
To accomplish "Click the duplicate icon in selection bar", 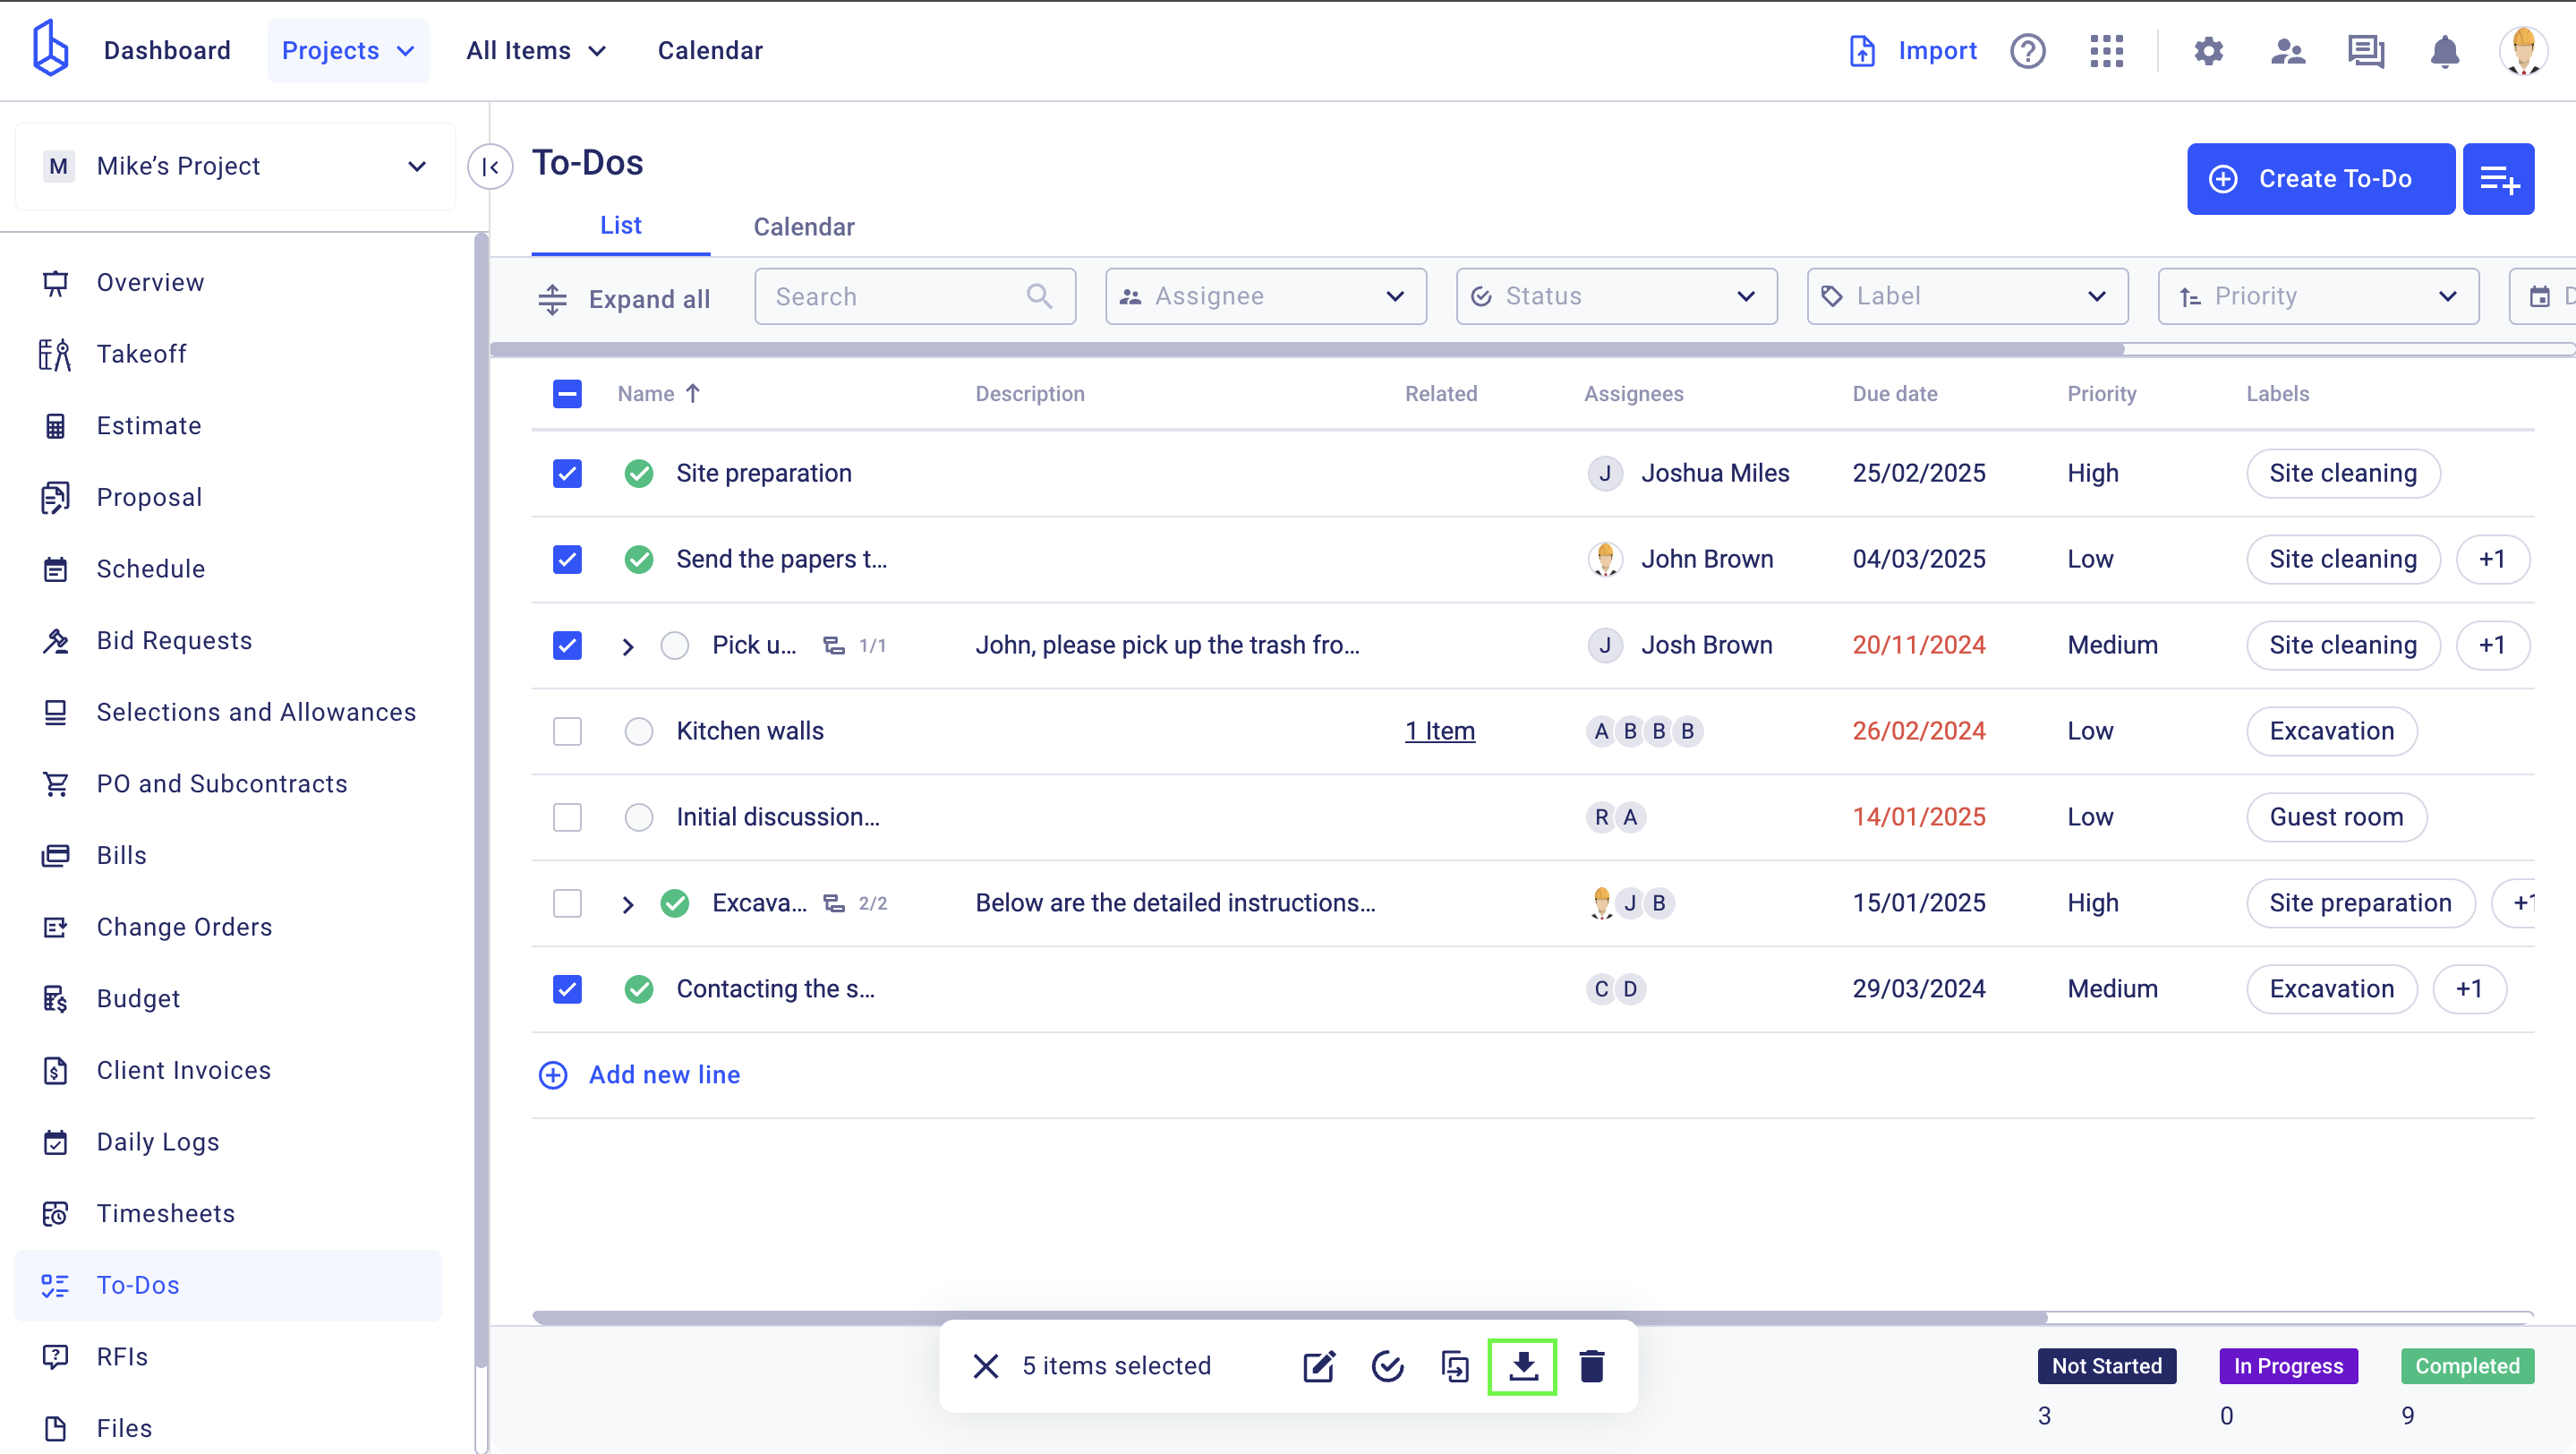I will [1455, 1366].
